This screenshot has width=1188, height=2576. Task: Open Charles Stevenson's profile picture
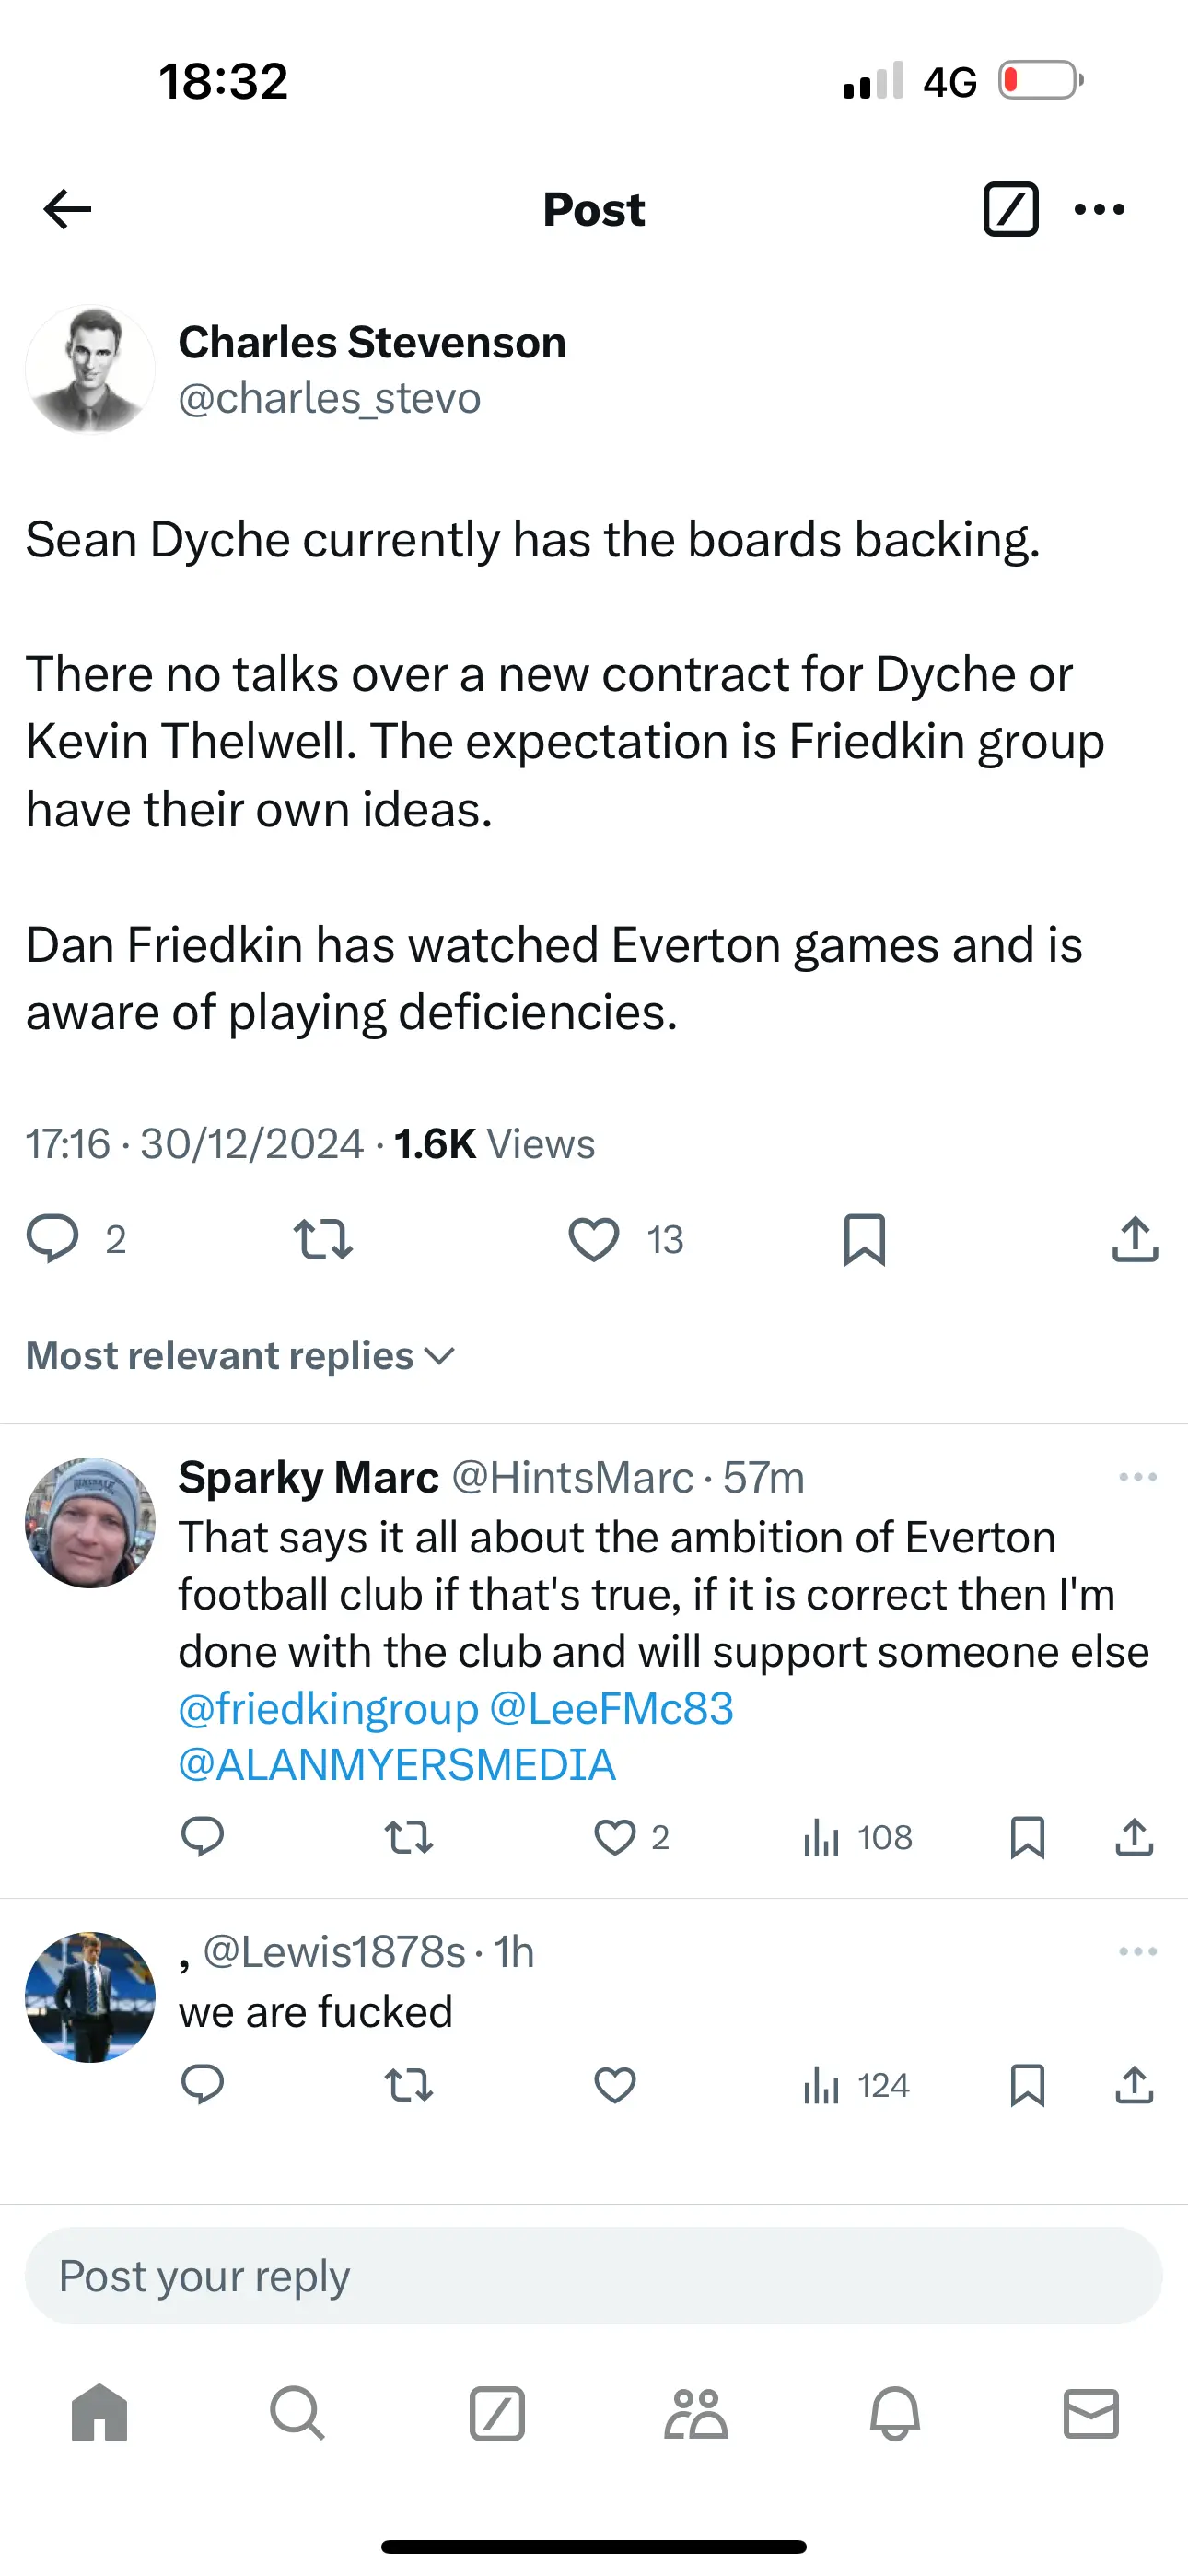(x=90, y=370)
